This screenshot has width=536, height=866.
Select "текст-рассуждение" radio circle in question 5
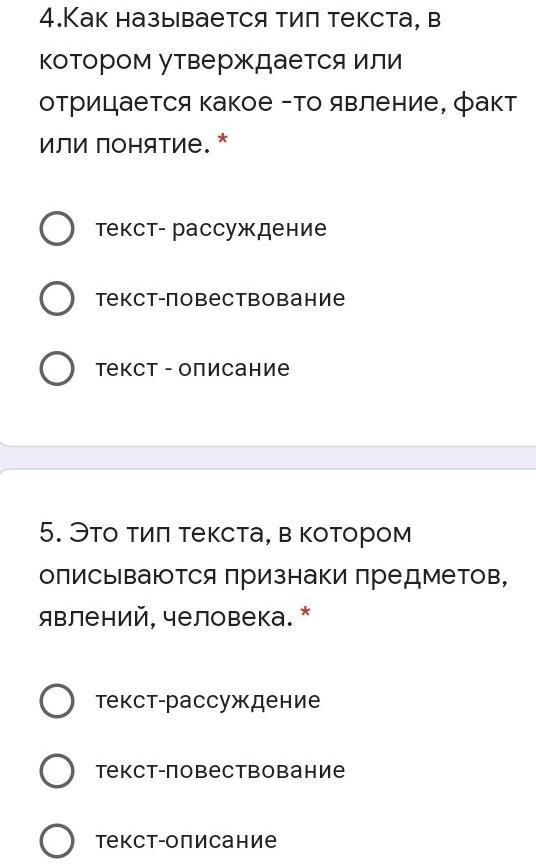(57, 700)
